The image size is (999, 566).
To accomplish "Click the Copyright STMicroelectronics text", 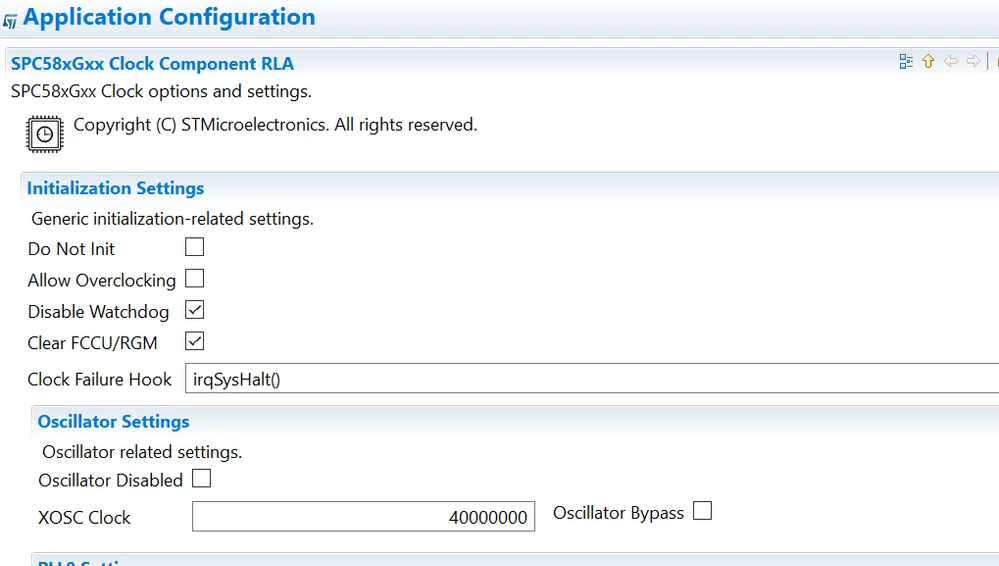I will 275,124.
